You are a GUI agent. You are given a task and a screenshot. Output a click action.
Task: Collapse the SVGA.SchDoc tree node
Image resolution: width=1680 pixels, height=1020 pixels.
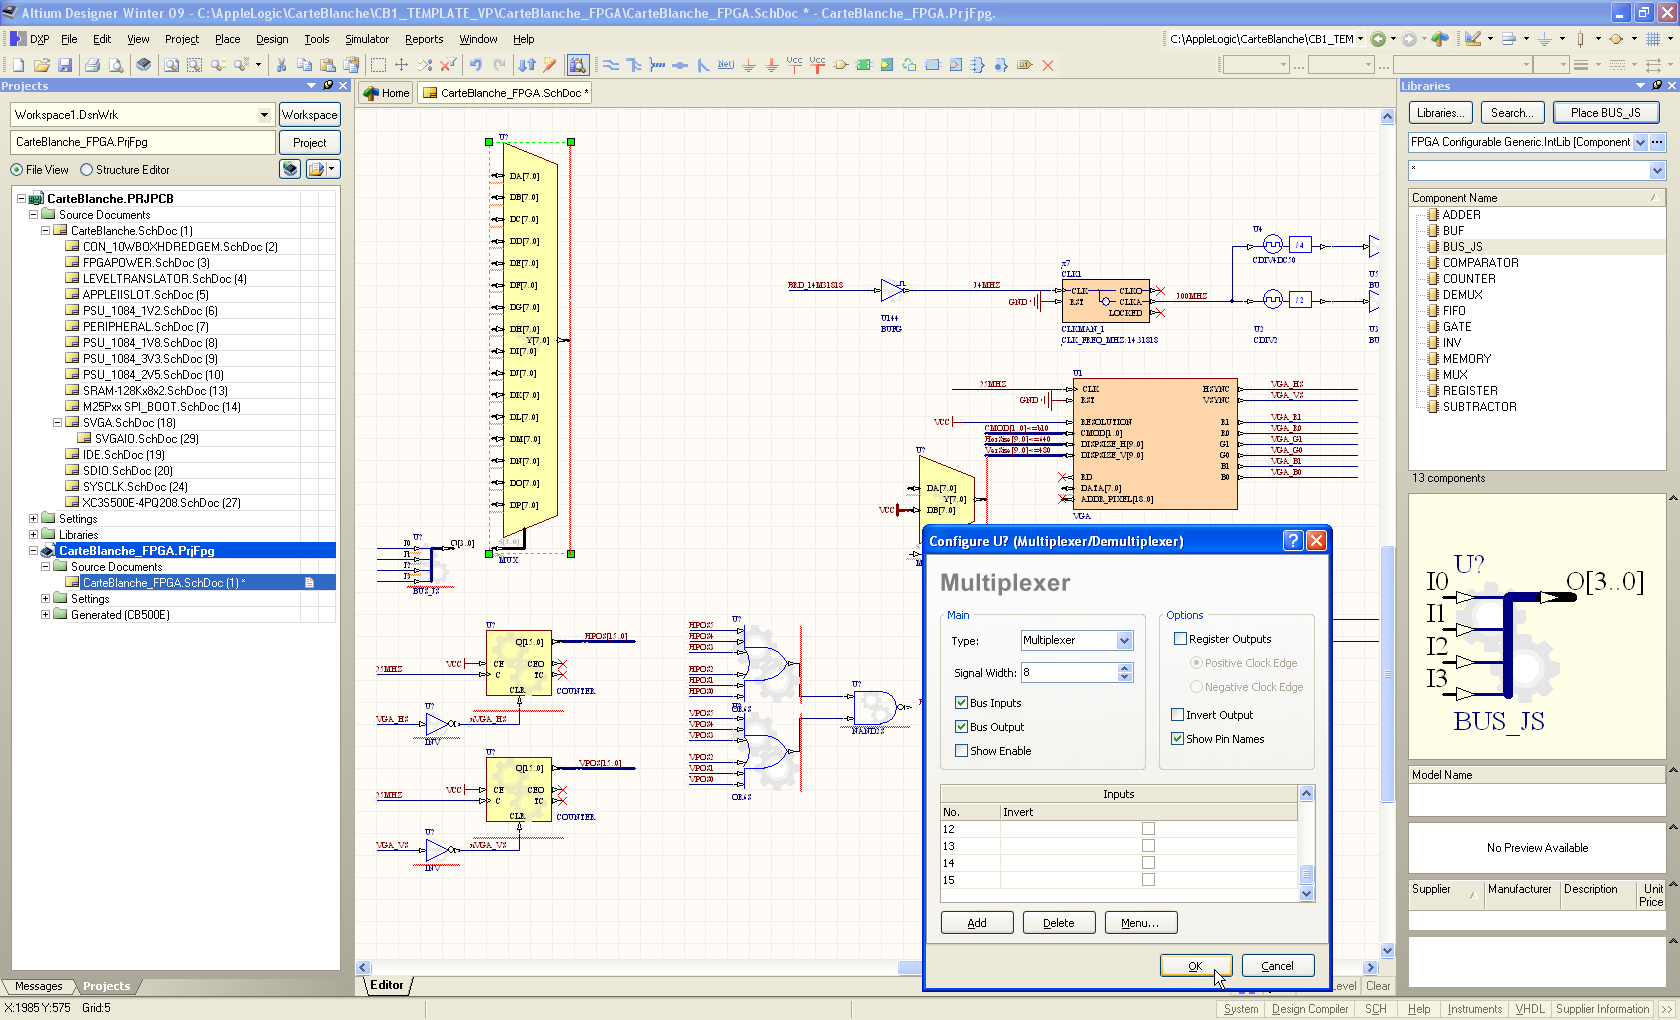coord(57,423)
